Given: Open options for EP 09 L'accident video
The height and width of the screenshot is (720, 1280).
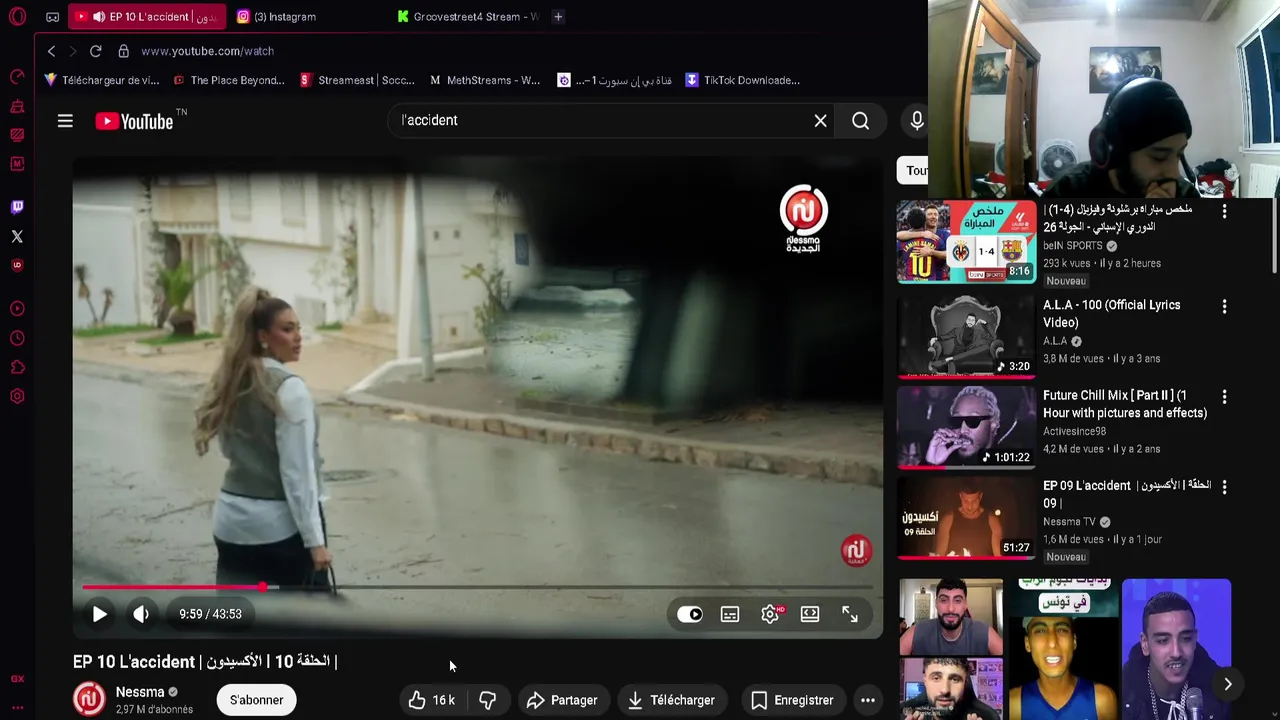Looking at the screenshot, I should (x=1224, y=487).
